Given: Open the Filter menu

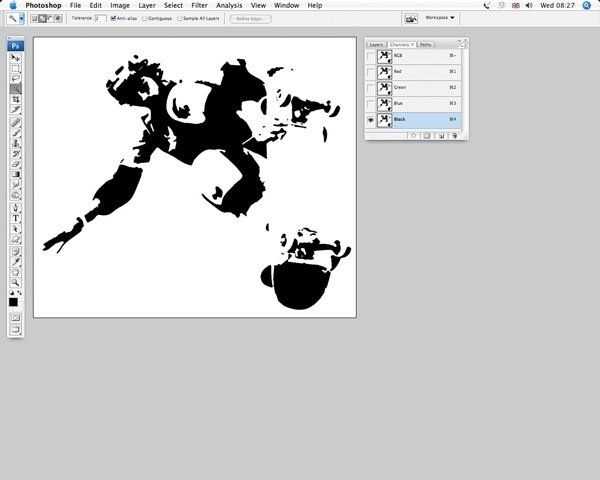Looking at the screenshot, I should tap(201, 5).
